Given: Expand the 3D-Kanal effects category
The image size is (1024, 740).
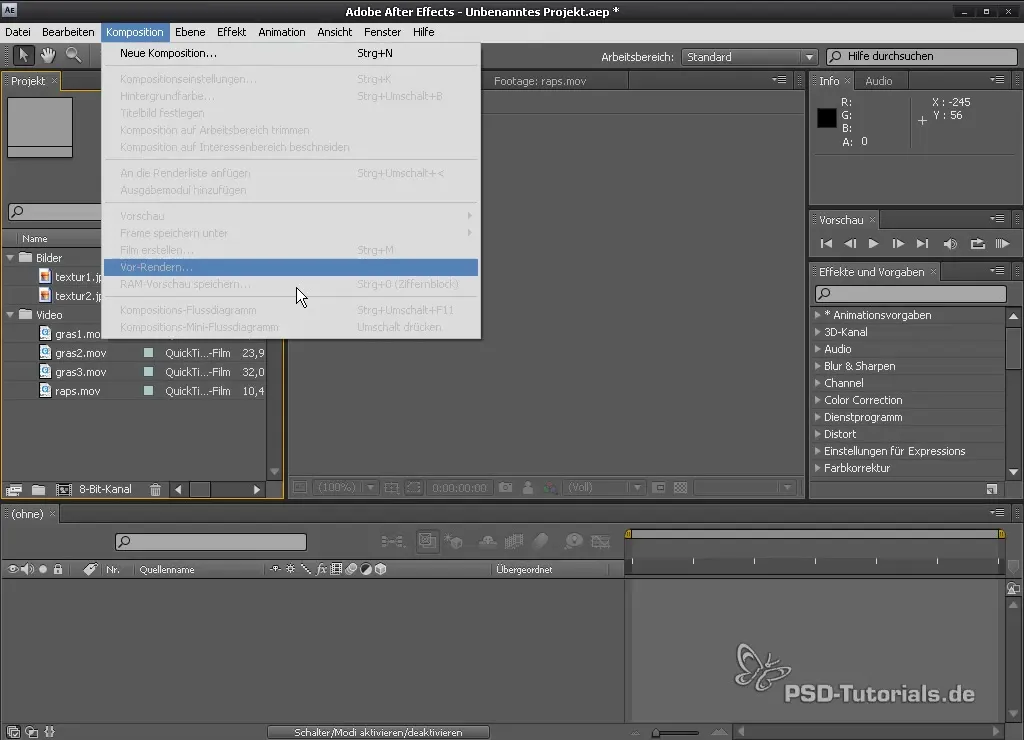Looking at the screenshot, I should click(818, 332).
